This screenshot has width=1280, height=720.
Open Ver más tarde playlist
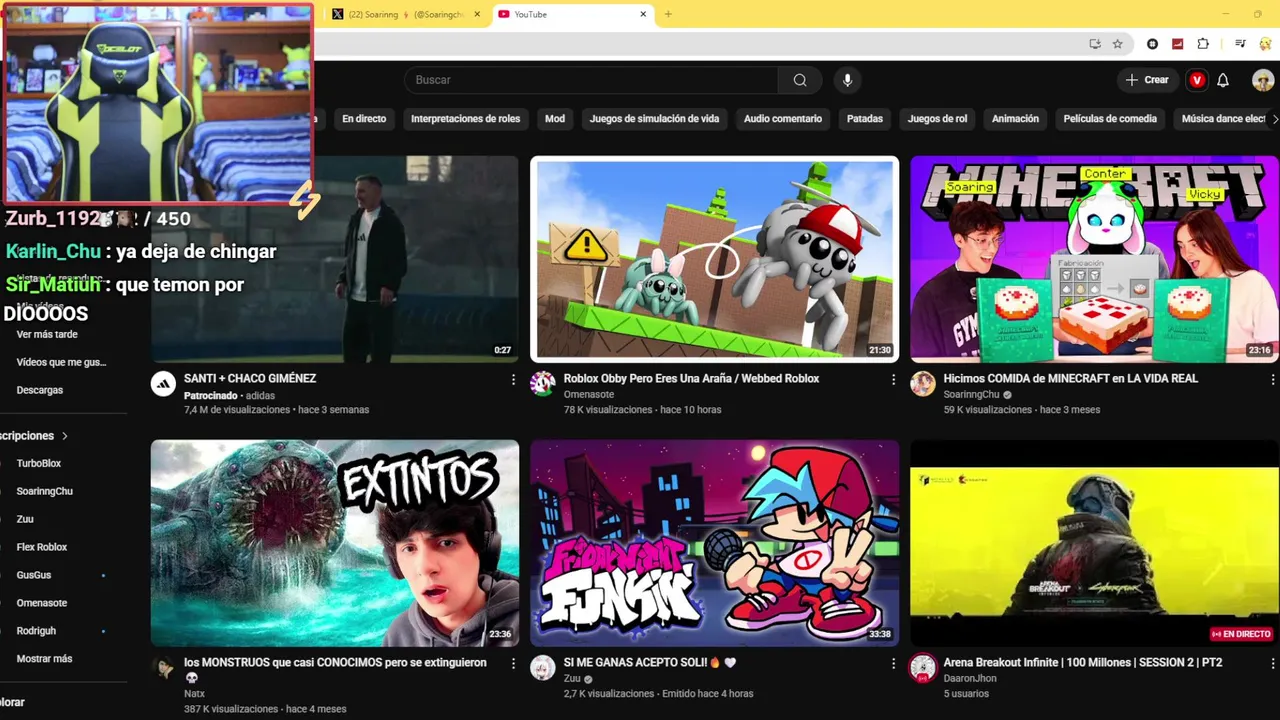47,334
